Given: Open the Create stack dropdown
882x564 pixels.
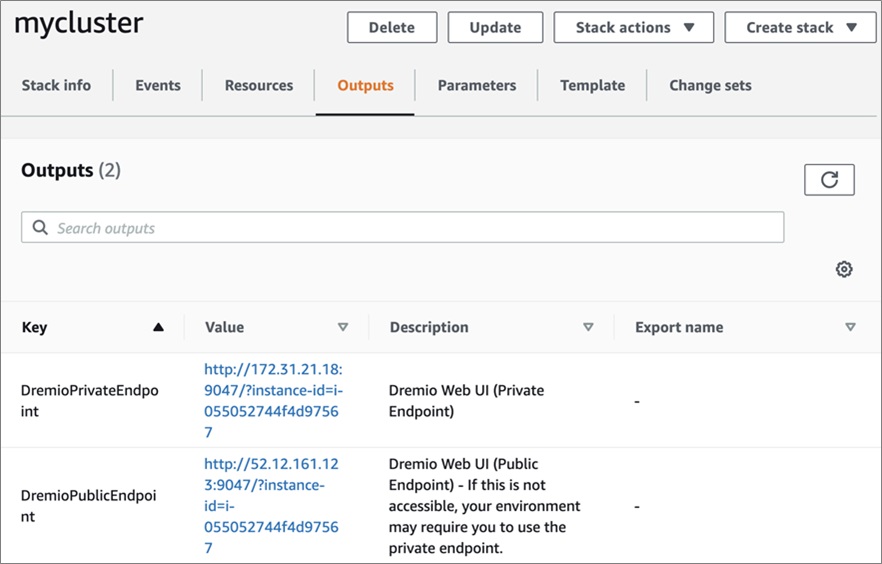Looking at the screenshot, I should tap(800, 28).
